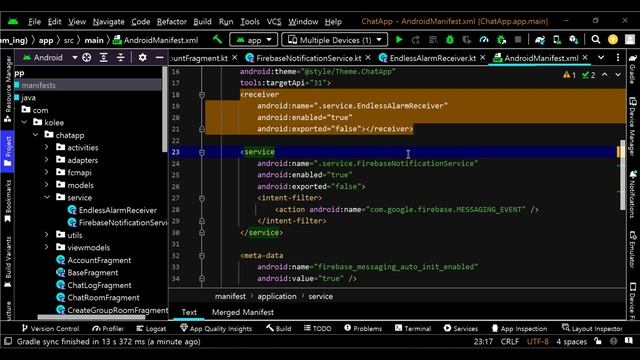The height and width of the screenshot is (360, 640).
Task: Click Project panel horizontal scrollbar
Action: pos(91,317)
